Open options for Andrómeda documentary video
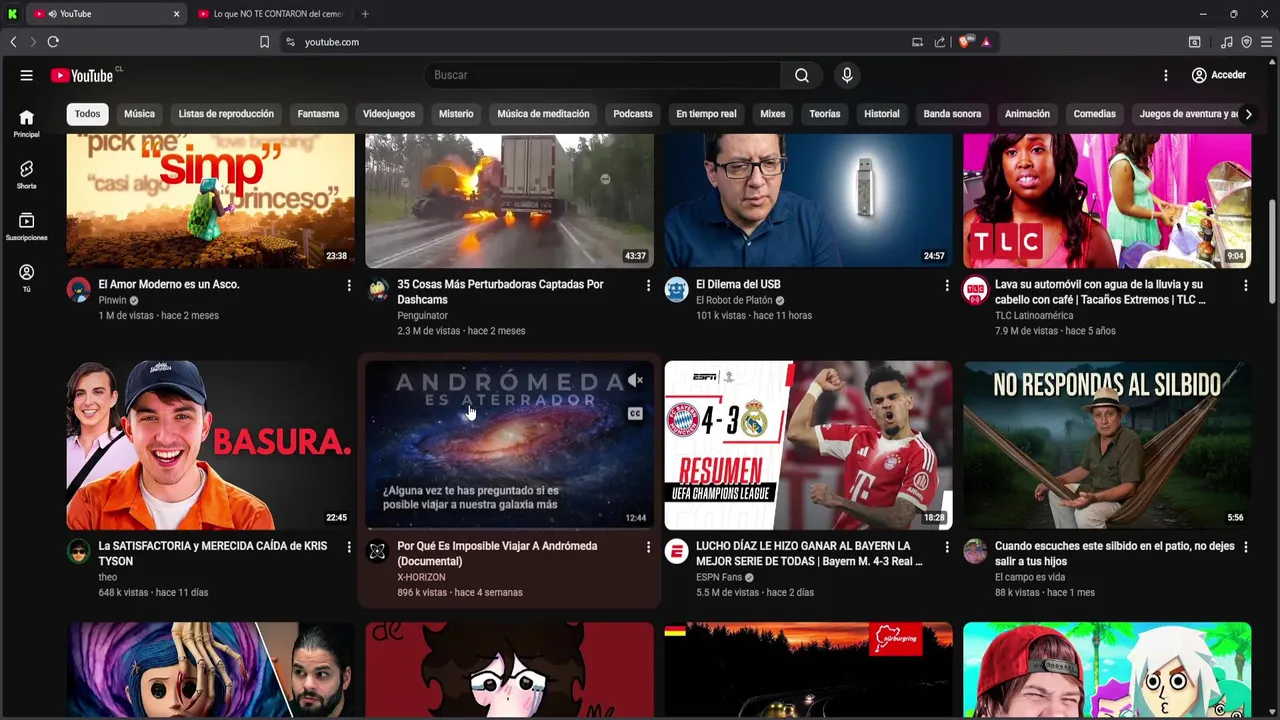The image size is (1280, 720). pos(648,547)
